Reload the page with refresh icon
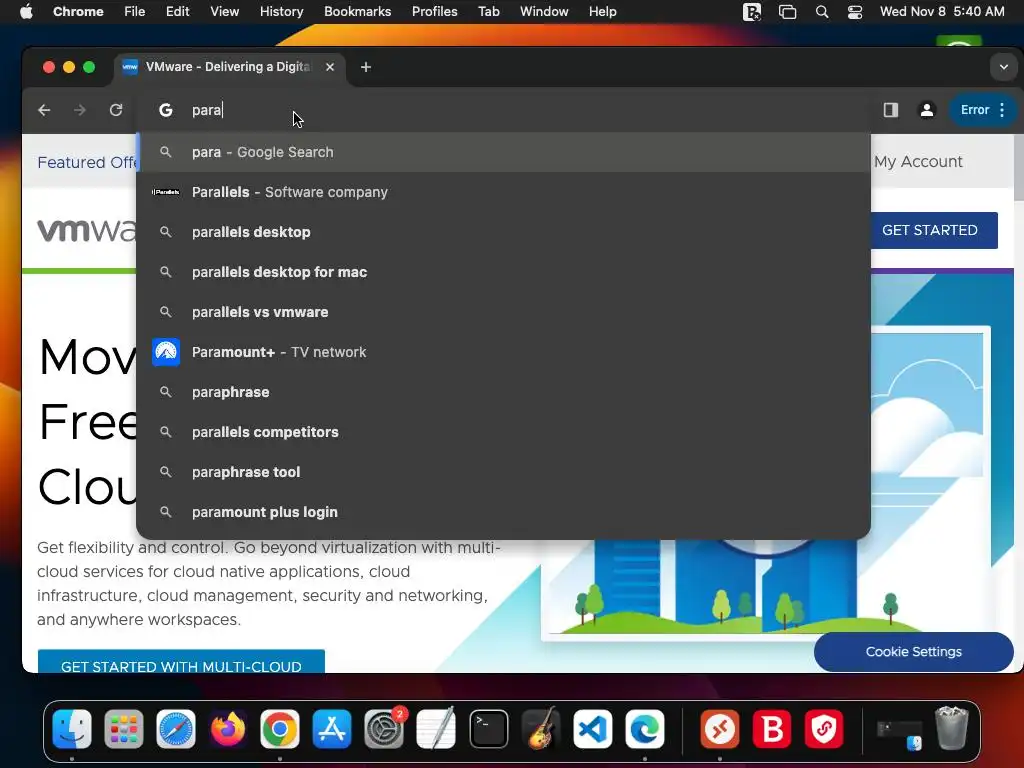The height and width of the screenshot is (768, 1024). coord(116,110)
